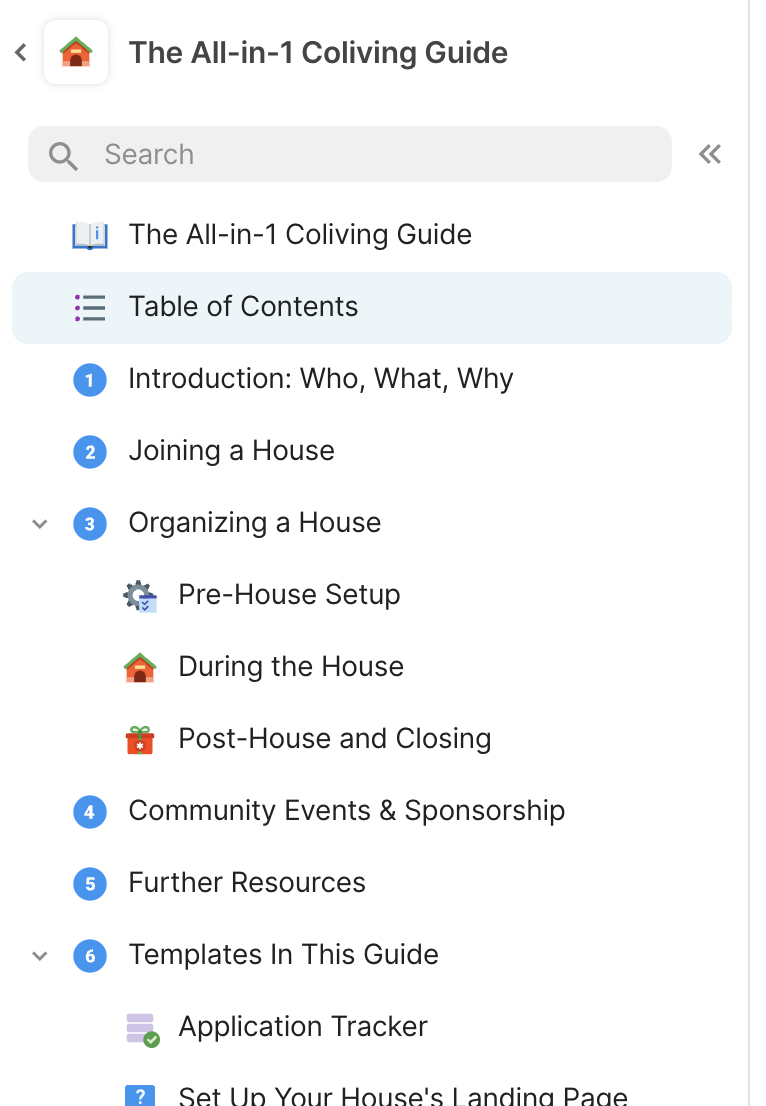Open Community Events & Sponsorship page
The height and width of the screenshot is (1106, 766).
346,811
